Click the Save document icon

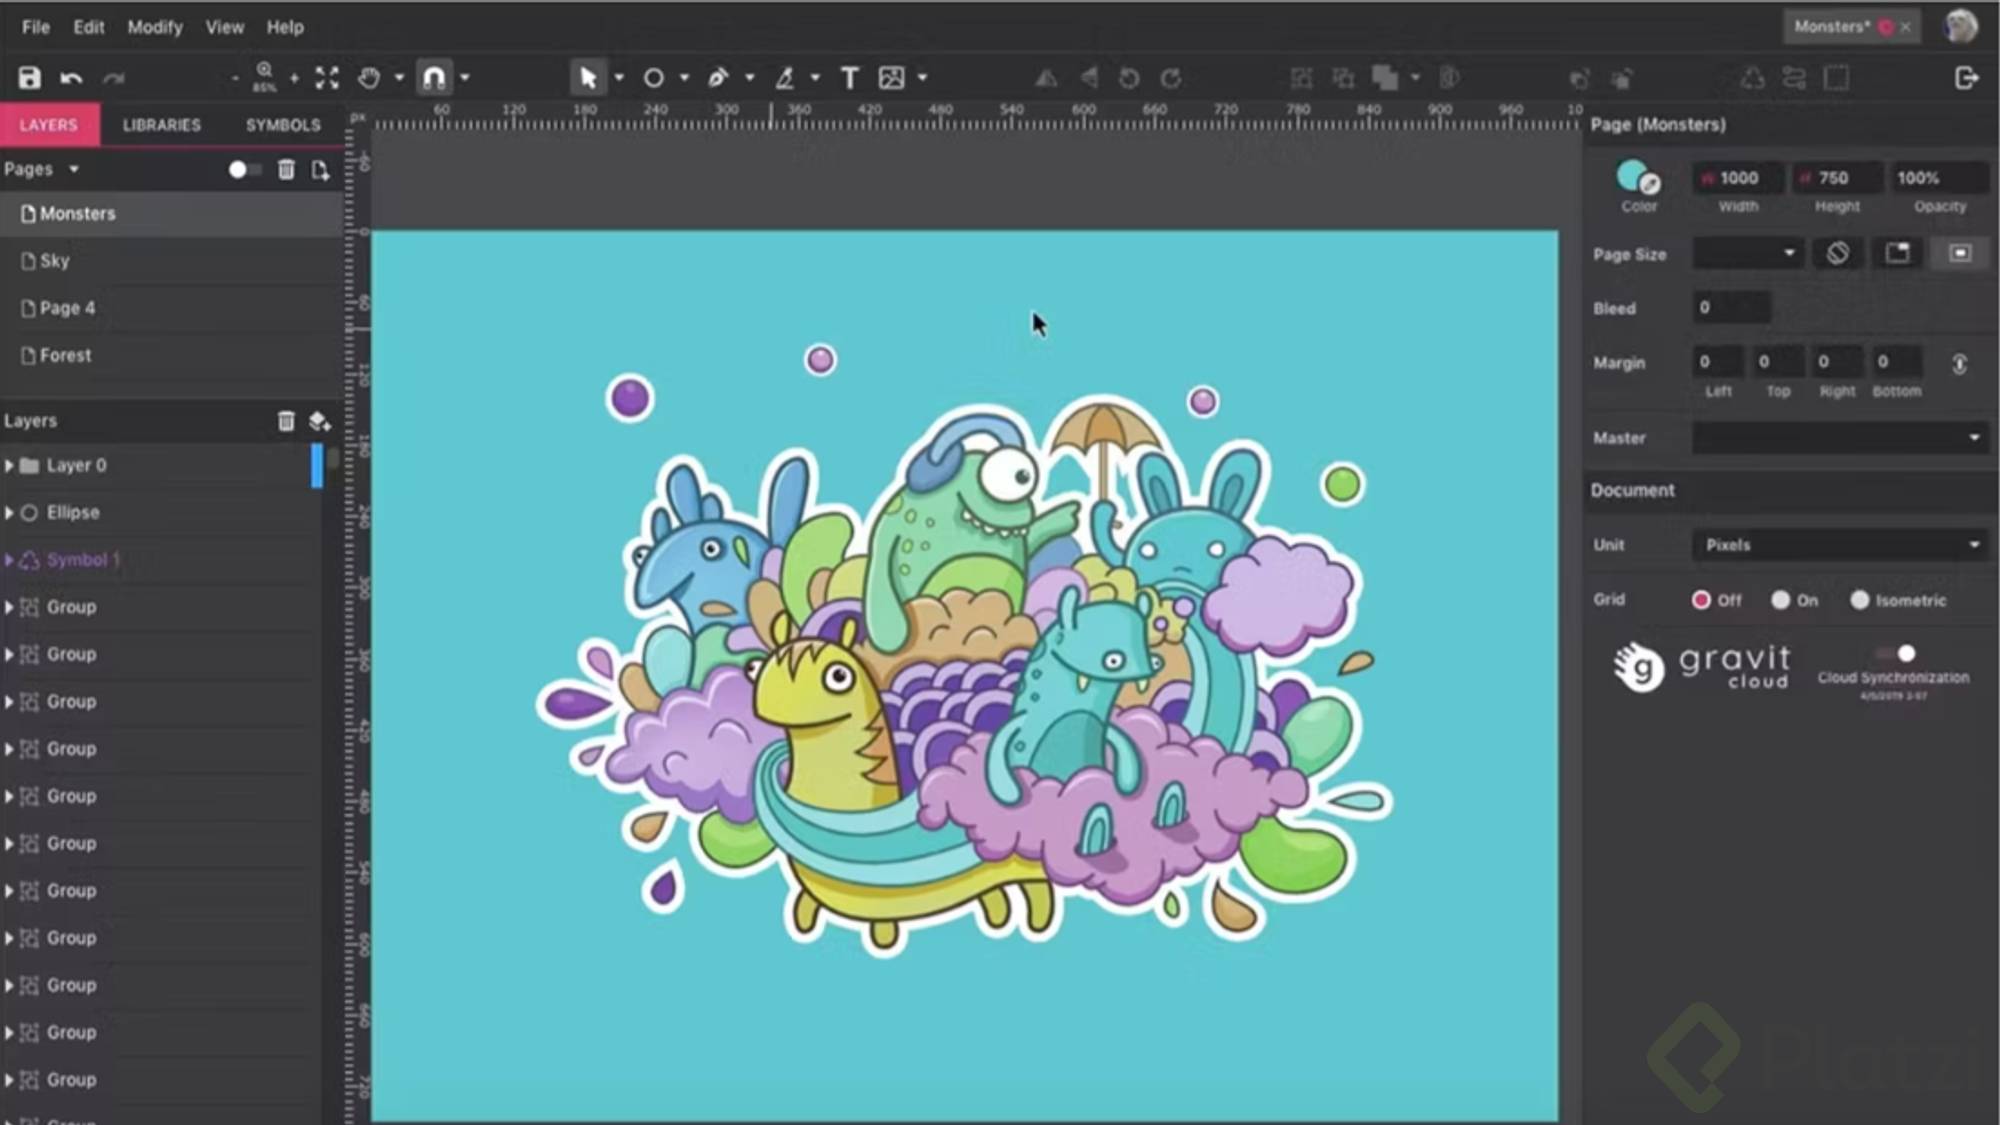tap(29, 78)
